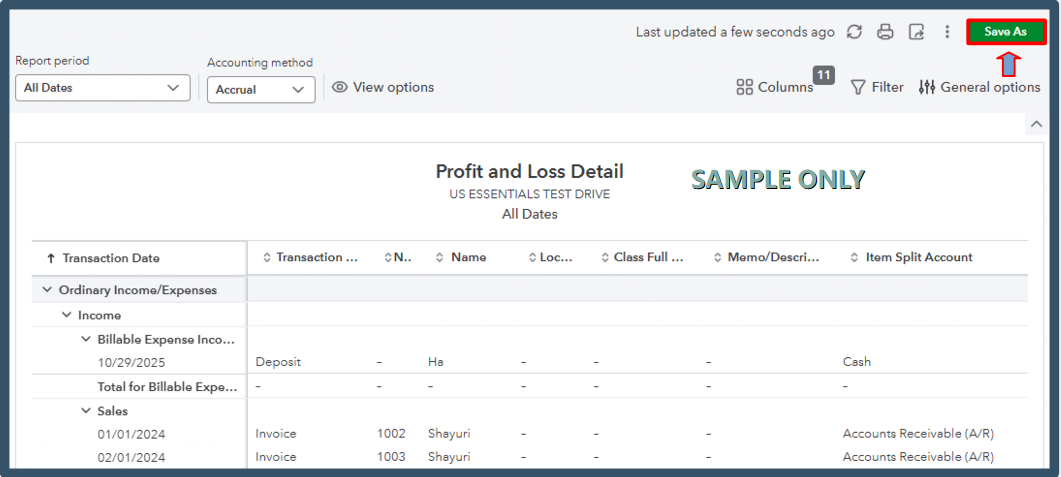Collapse the Income group

point(66,315)
